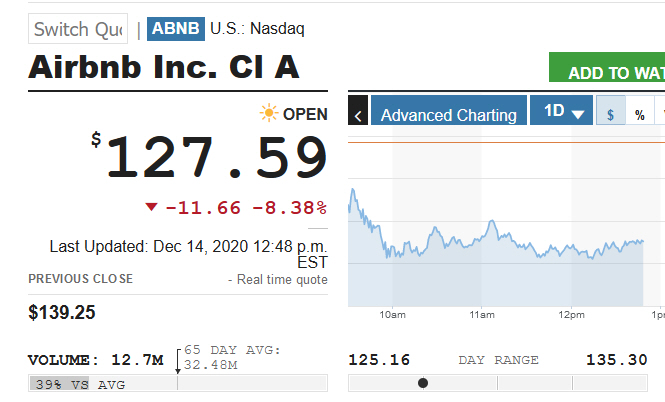Click the 12pm label on chart axis
This screenshot has height=402, width=665.
click(x=571, y=315)
